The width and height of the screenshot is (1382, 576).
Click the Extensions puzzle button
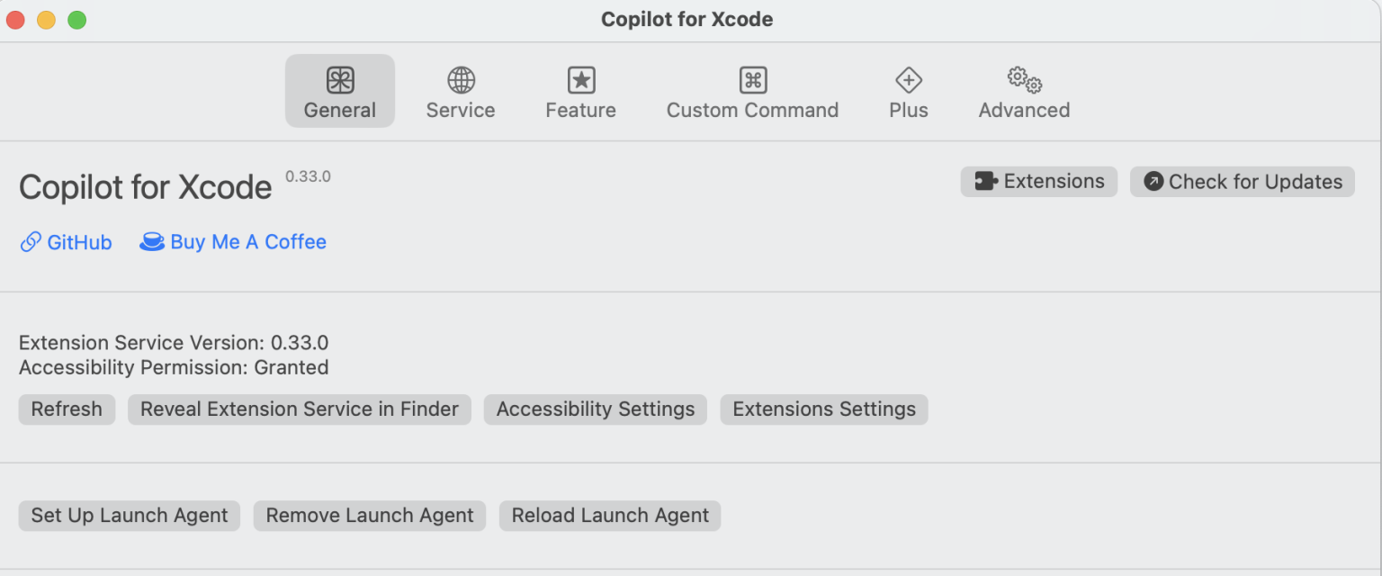pyautogui.click(x=1039, y=181)
